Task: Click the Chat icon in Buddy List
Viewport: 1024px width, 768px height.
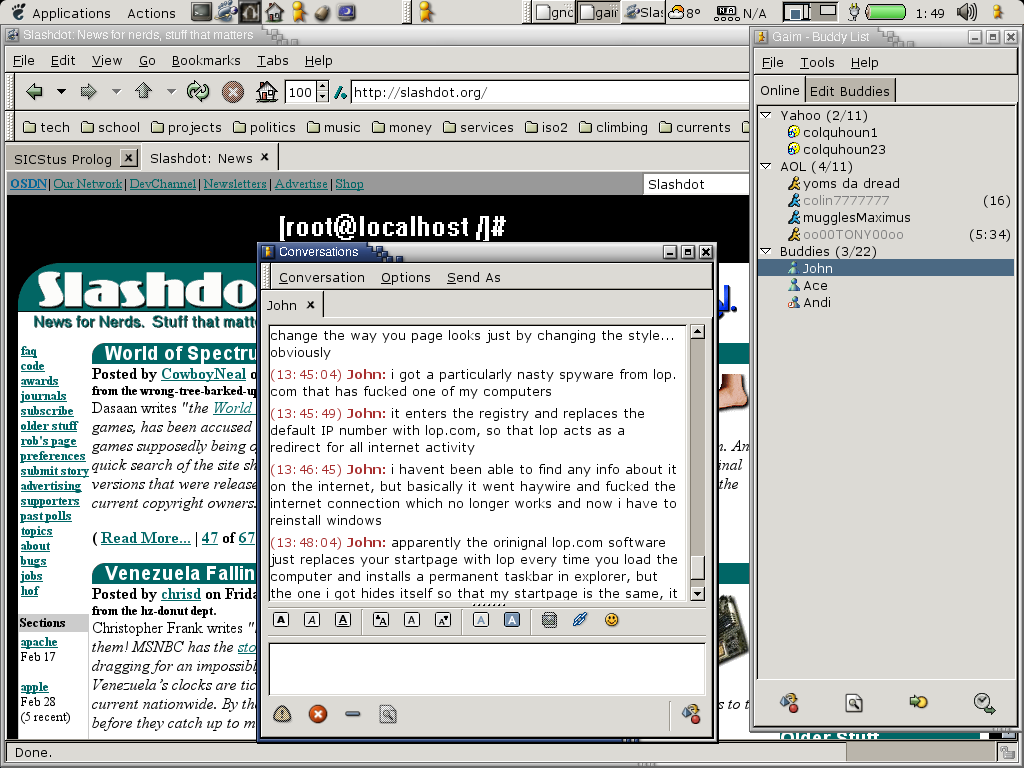Action: point(918,702)
